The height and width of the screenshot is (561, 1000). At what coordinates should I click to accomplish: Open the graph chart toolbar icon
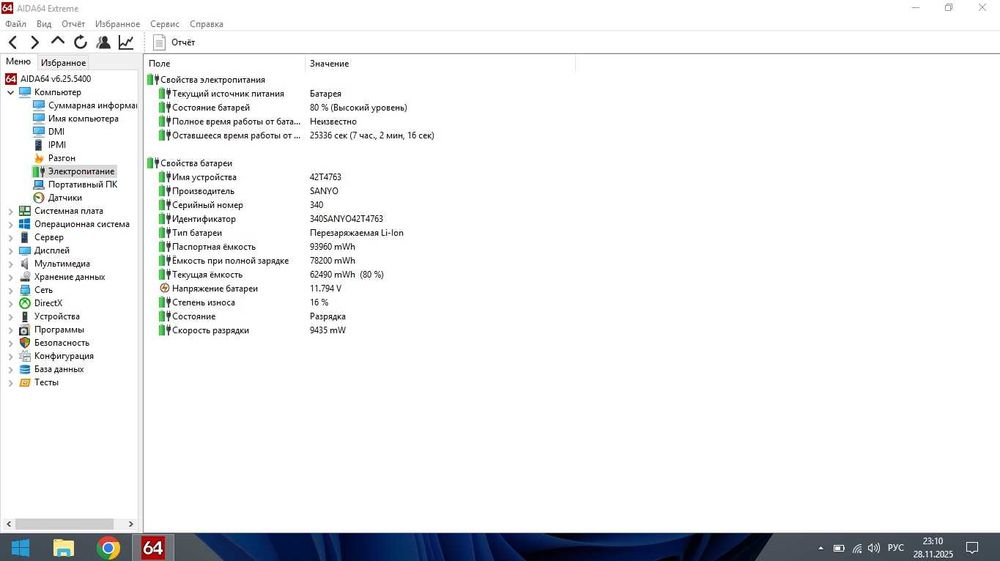click(126, 42)
